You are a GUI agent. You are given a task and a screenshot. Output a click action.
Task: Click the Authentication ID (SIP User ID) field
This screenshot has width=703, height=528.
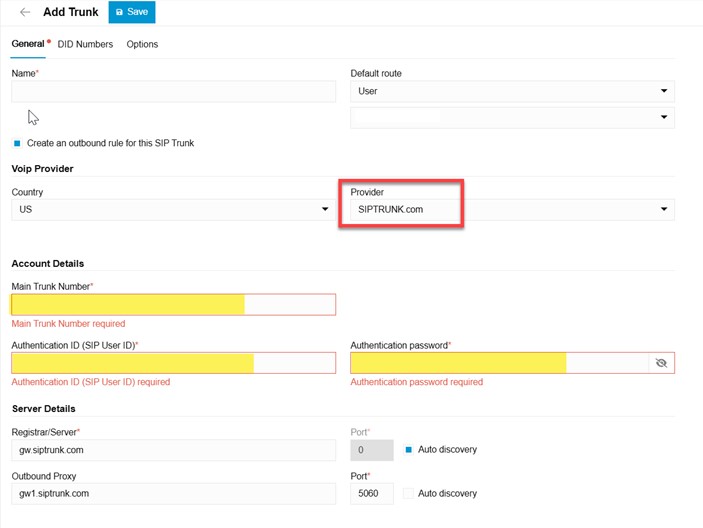pyautogui.click(x=174, y=363)
